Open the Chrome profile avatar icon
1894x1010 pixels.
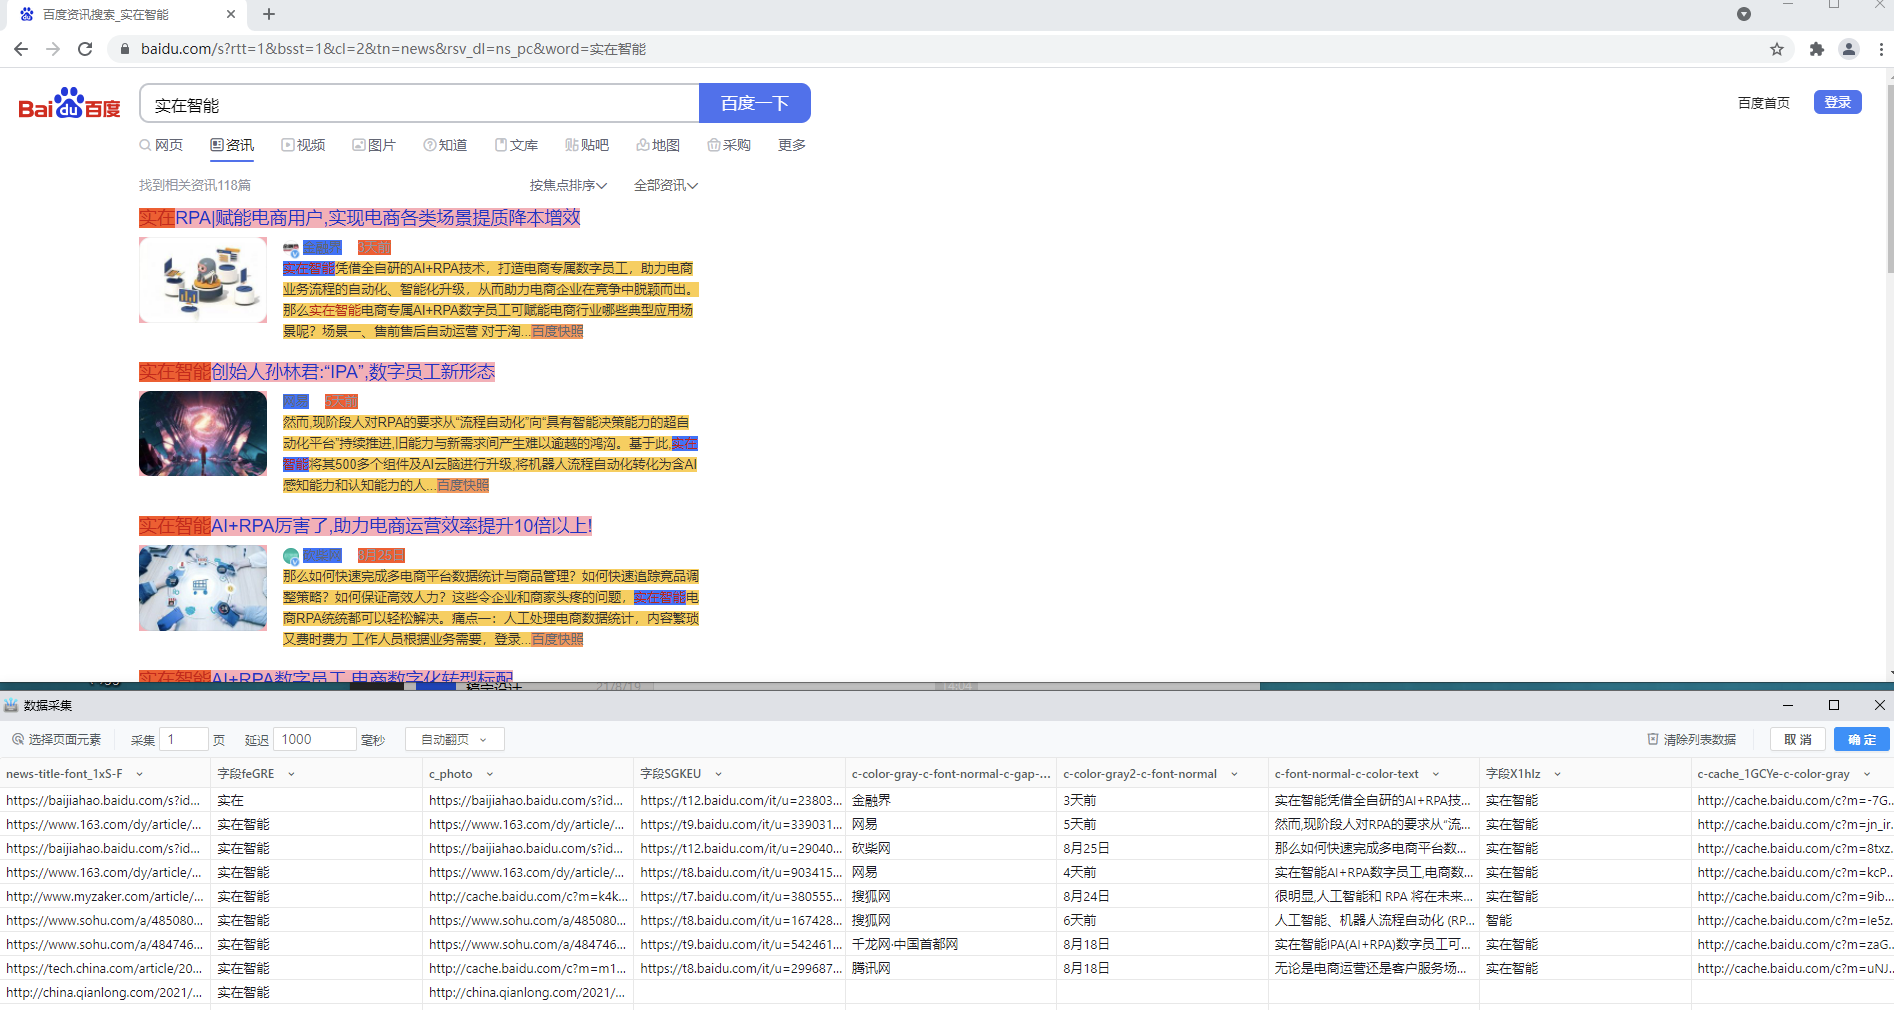pos(1849,49)
